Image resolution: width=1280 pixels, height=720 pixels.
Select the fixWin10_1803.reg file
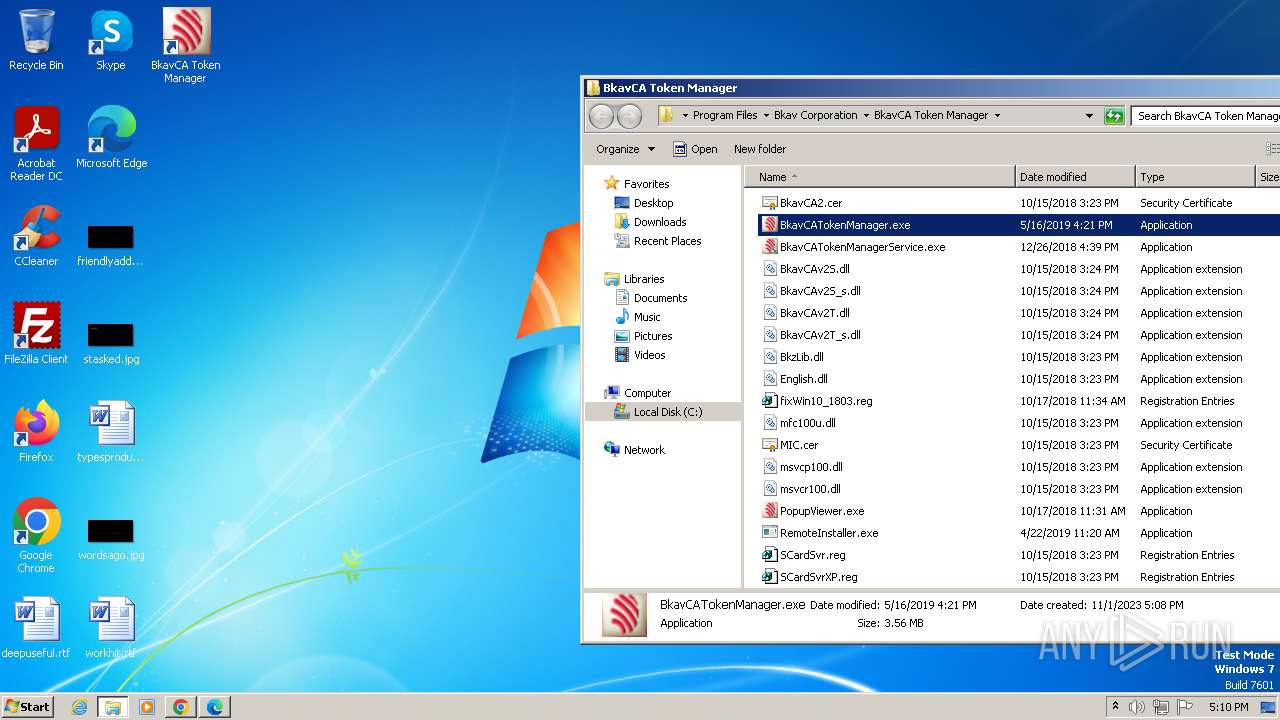(x=826, y=401)
